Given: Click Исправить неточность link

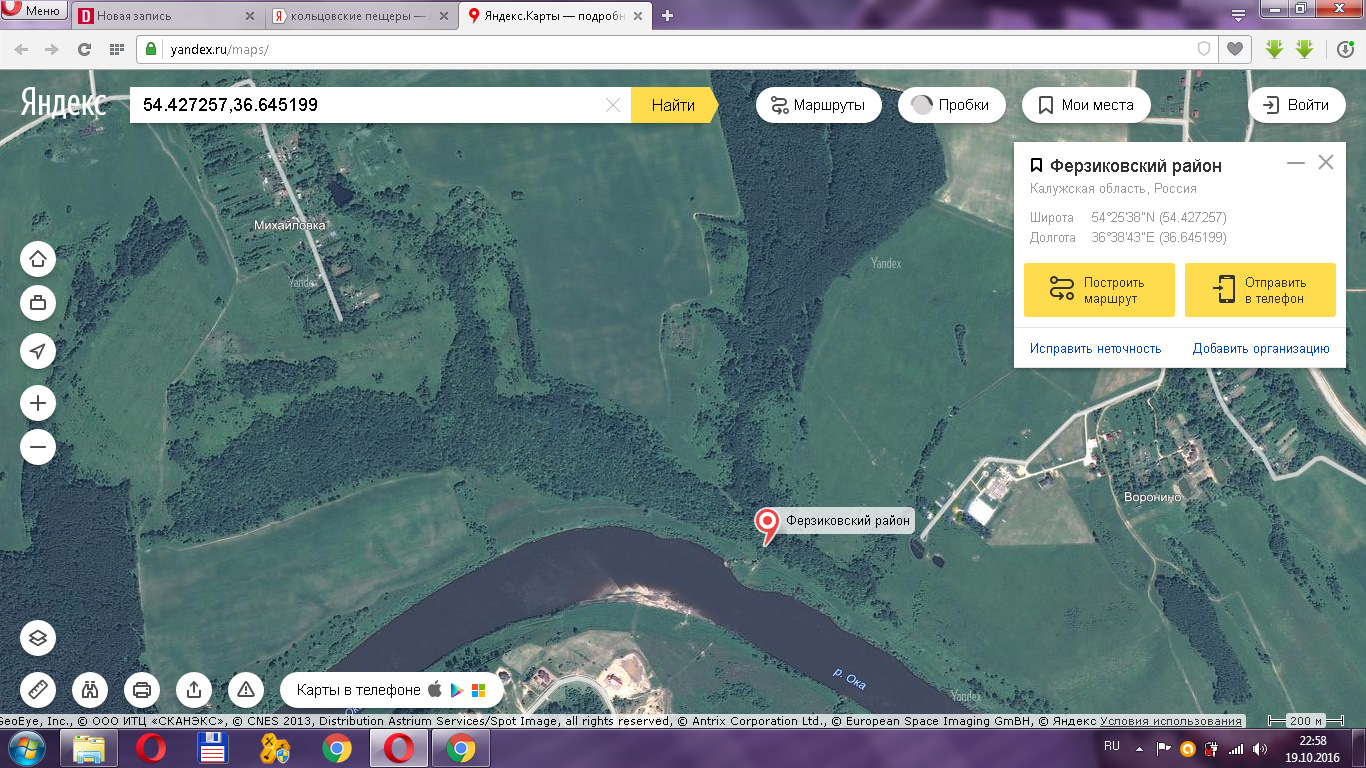Looking at the screenshot, I should click(x=1095, y=348).
